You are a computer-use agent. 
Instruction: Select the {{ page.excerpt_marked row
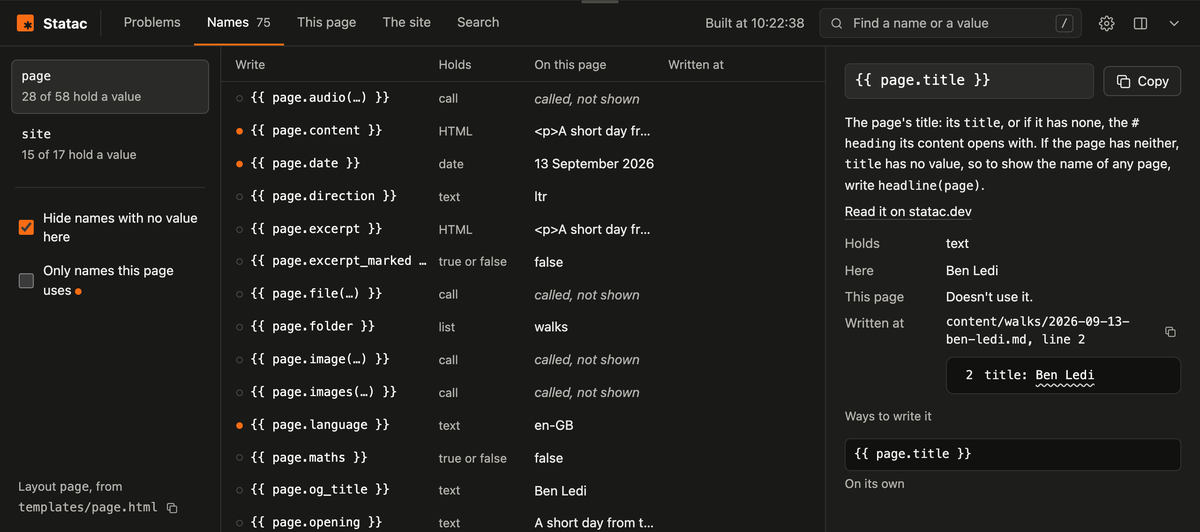(x=522, y=261)
